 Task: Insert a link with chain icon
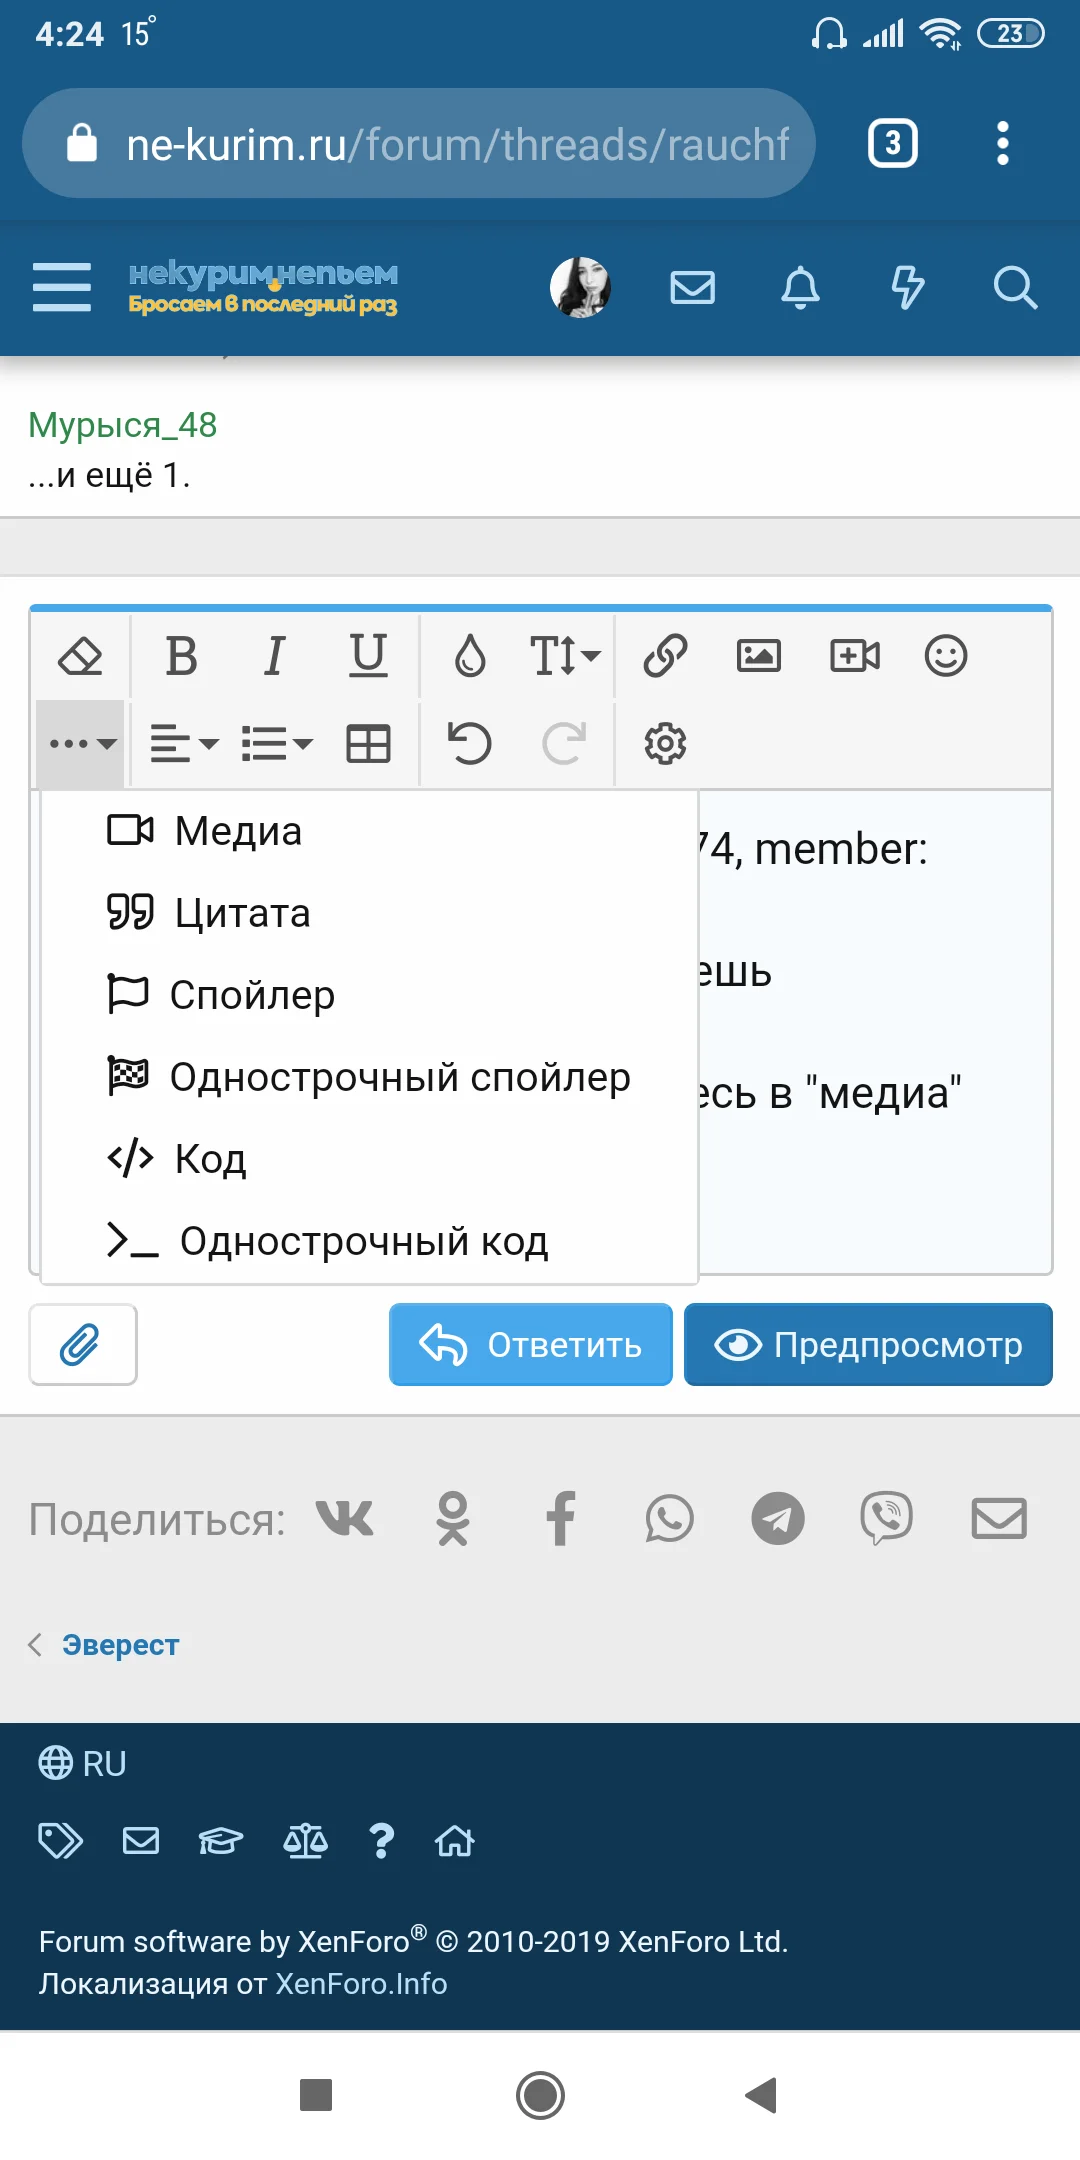665,657
